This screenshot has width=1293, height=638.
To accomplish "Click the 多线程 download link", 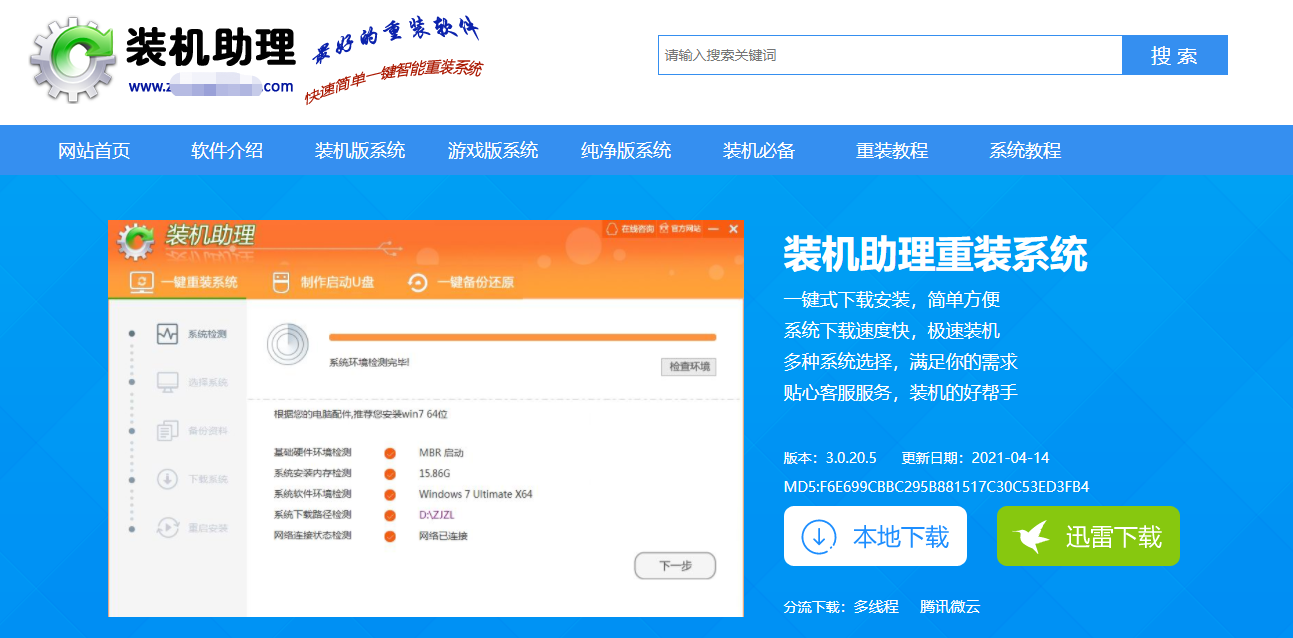I will click(x=876, y=606).
